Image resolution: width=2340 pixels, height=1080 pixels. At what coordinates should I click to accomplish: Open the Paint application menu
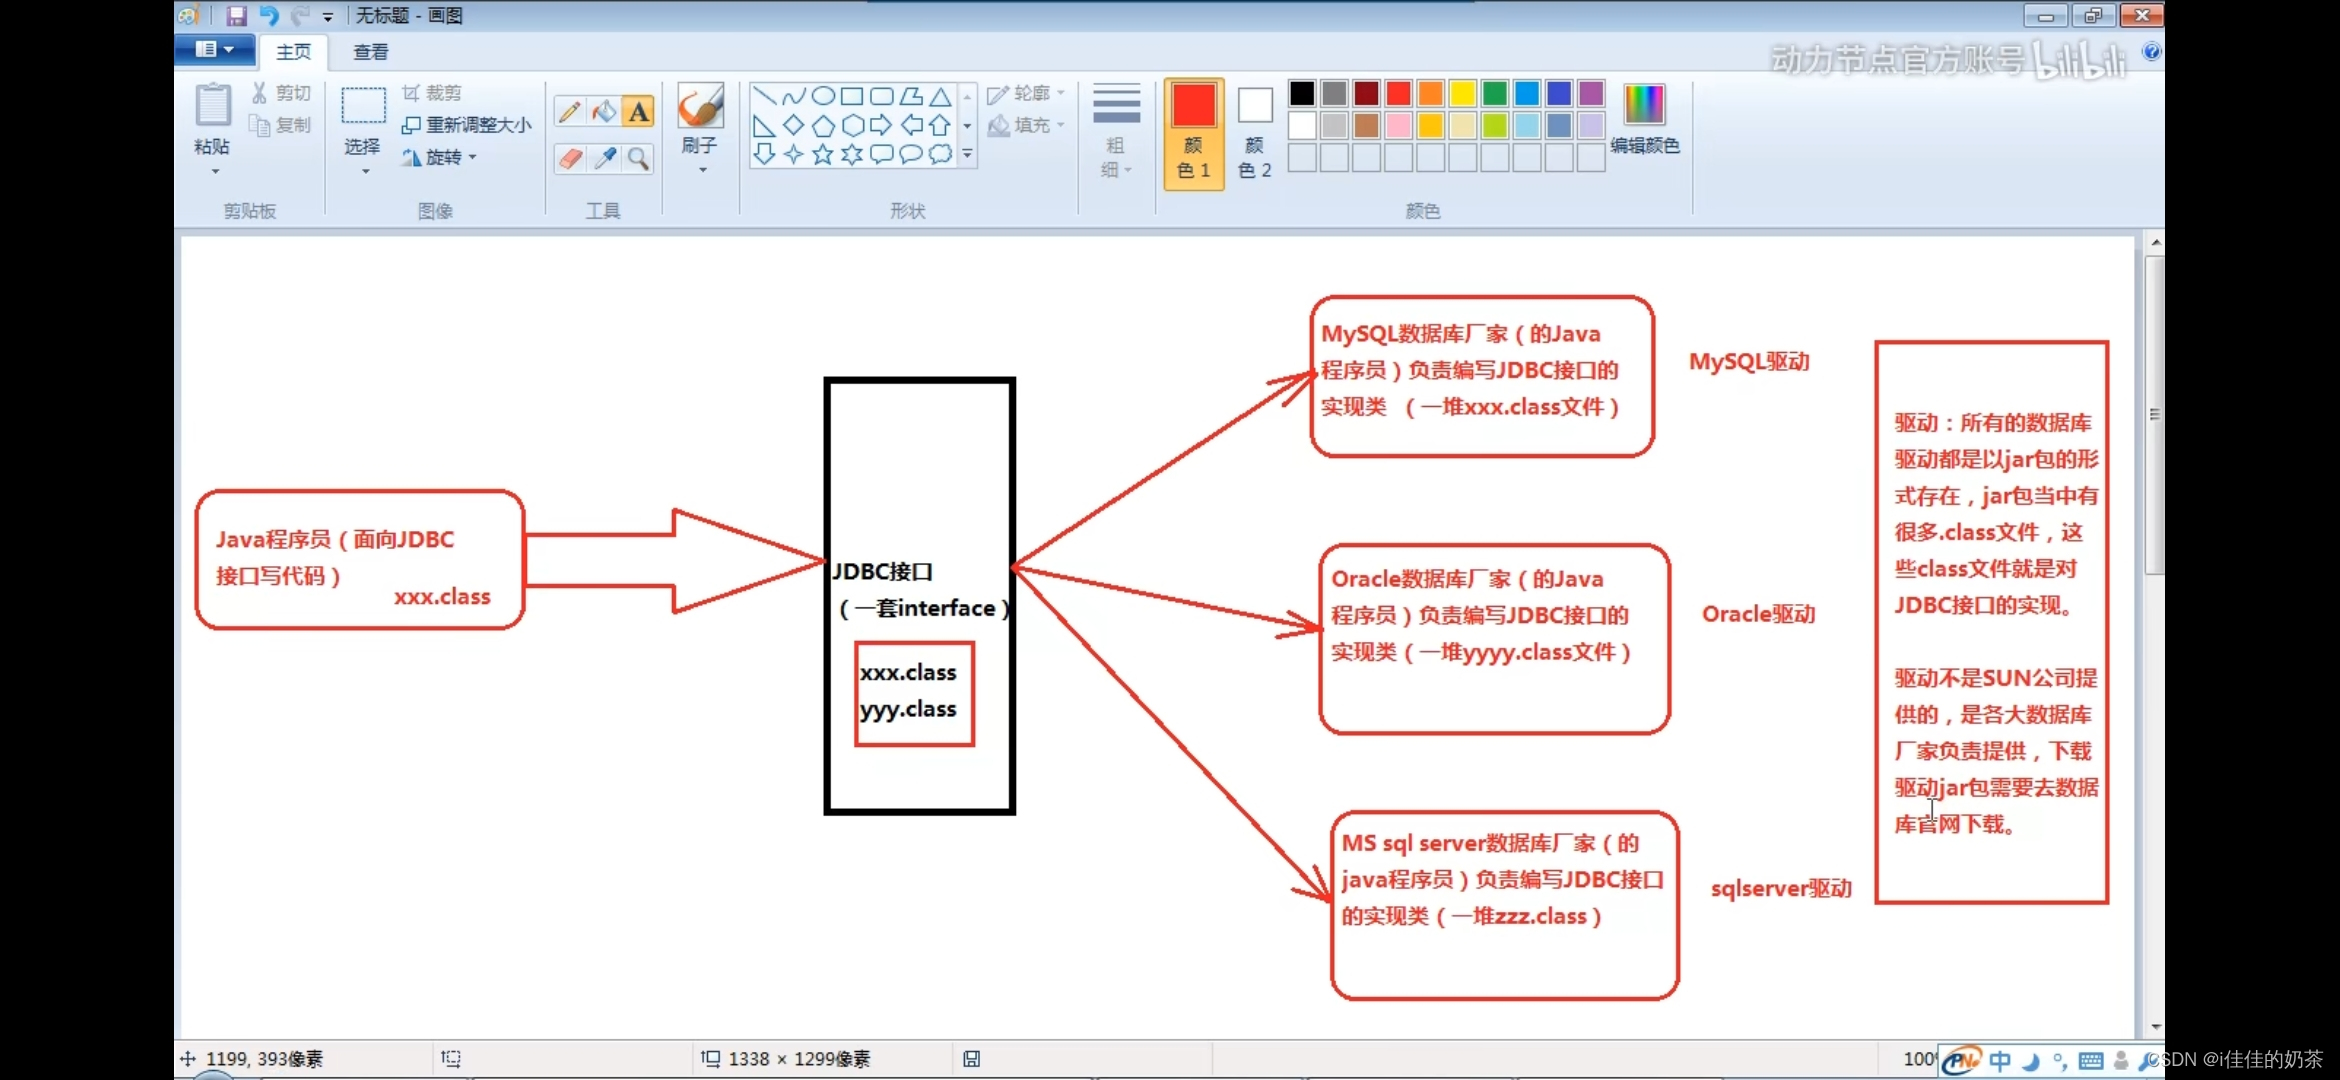click(x=213, y=50)
